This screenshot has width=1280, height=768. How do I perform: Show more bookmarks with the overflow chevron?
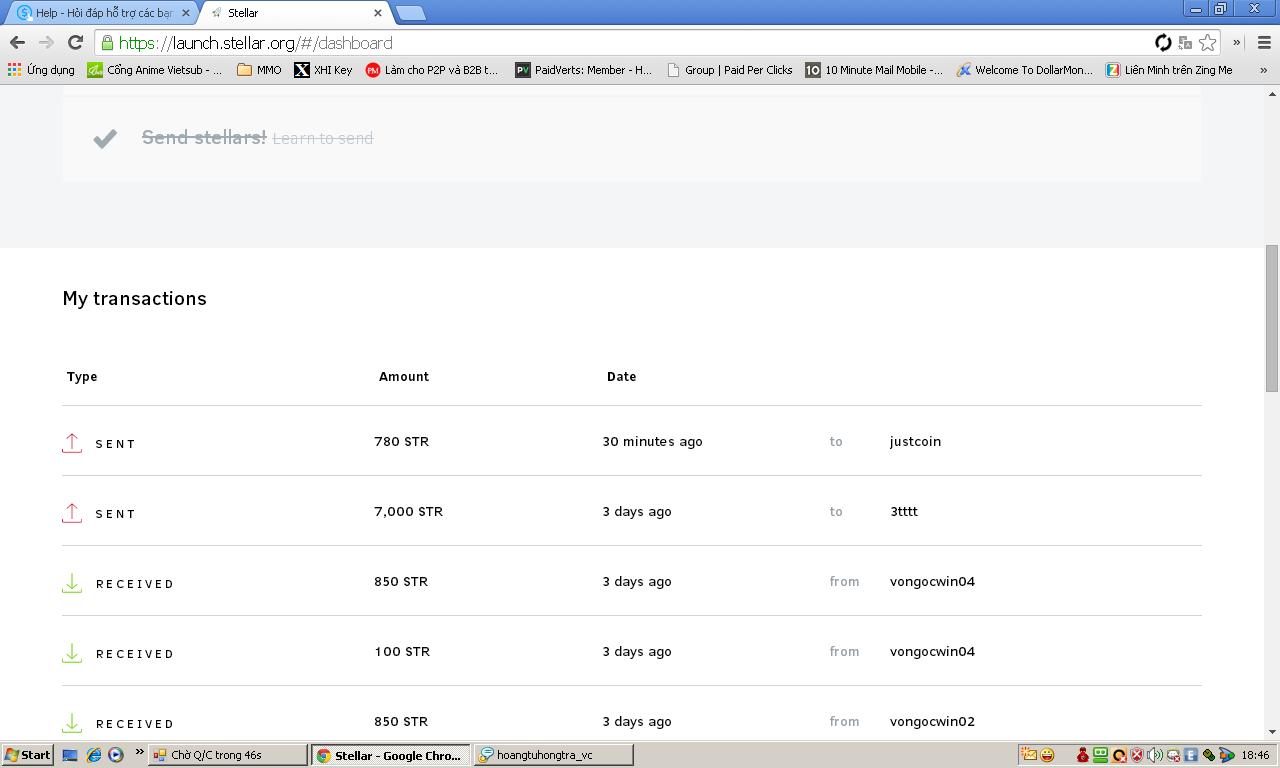point(1263,70)
